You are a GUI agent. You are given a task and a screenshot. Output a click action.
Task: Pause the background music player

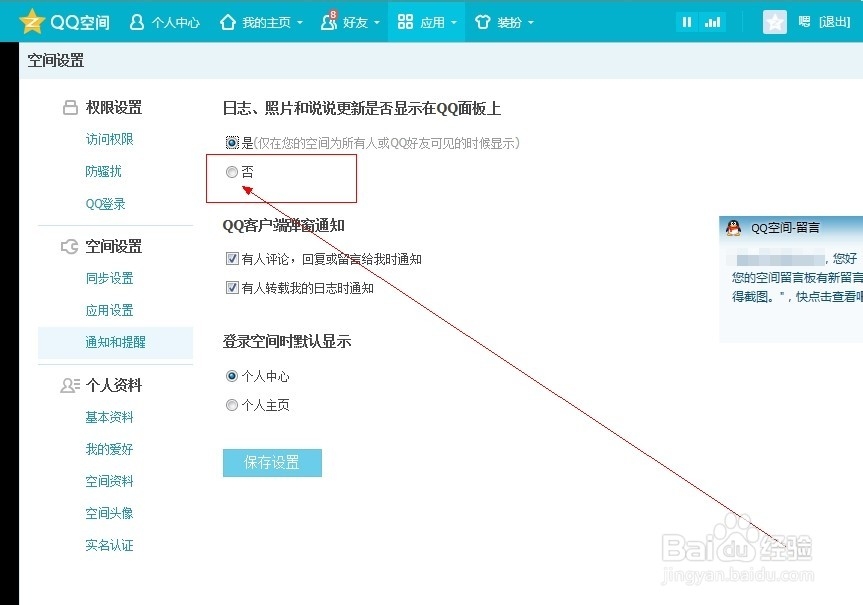pyautogui.click(x=686, y=21)
